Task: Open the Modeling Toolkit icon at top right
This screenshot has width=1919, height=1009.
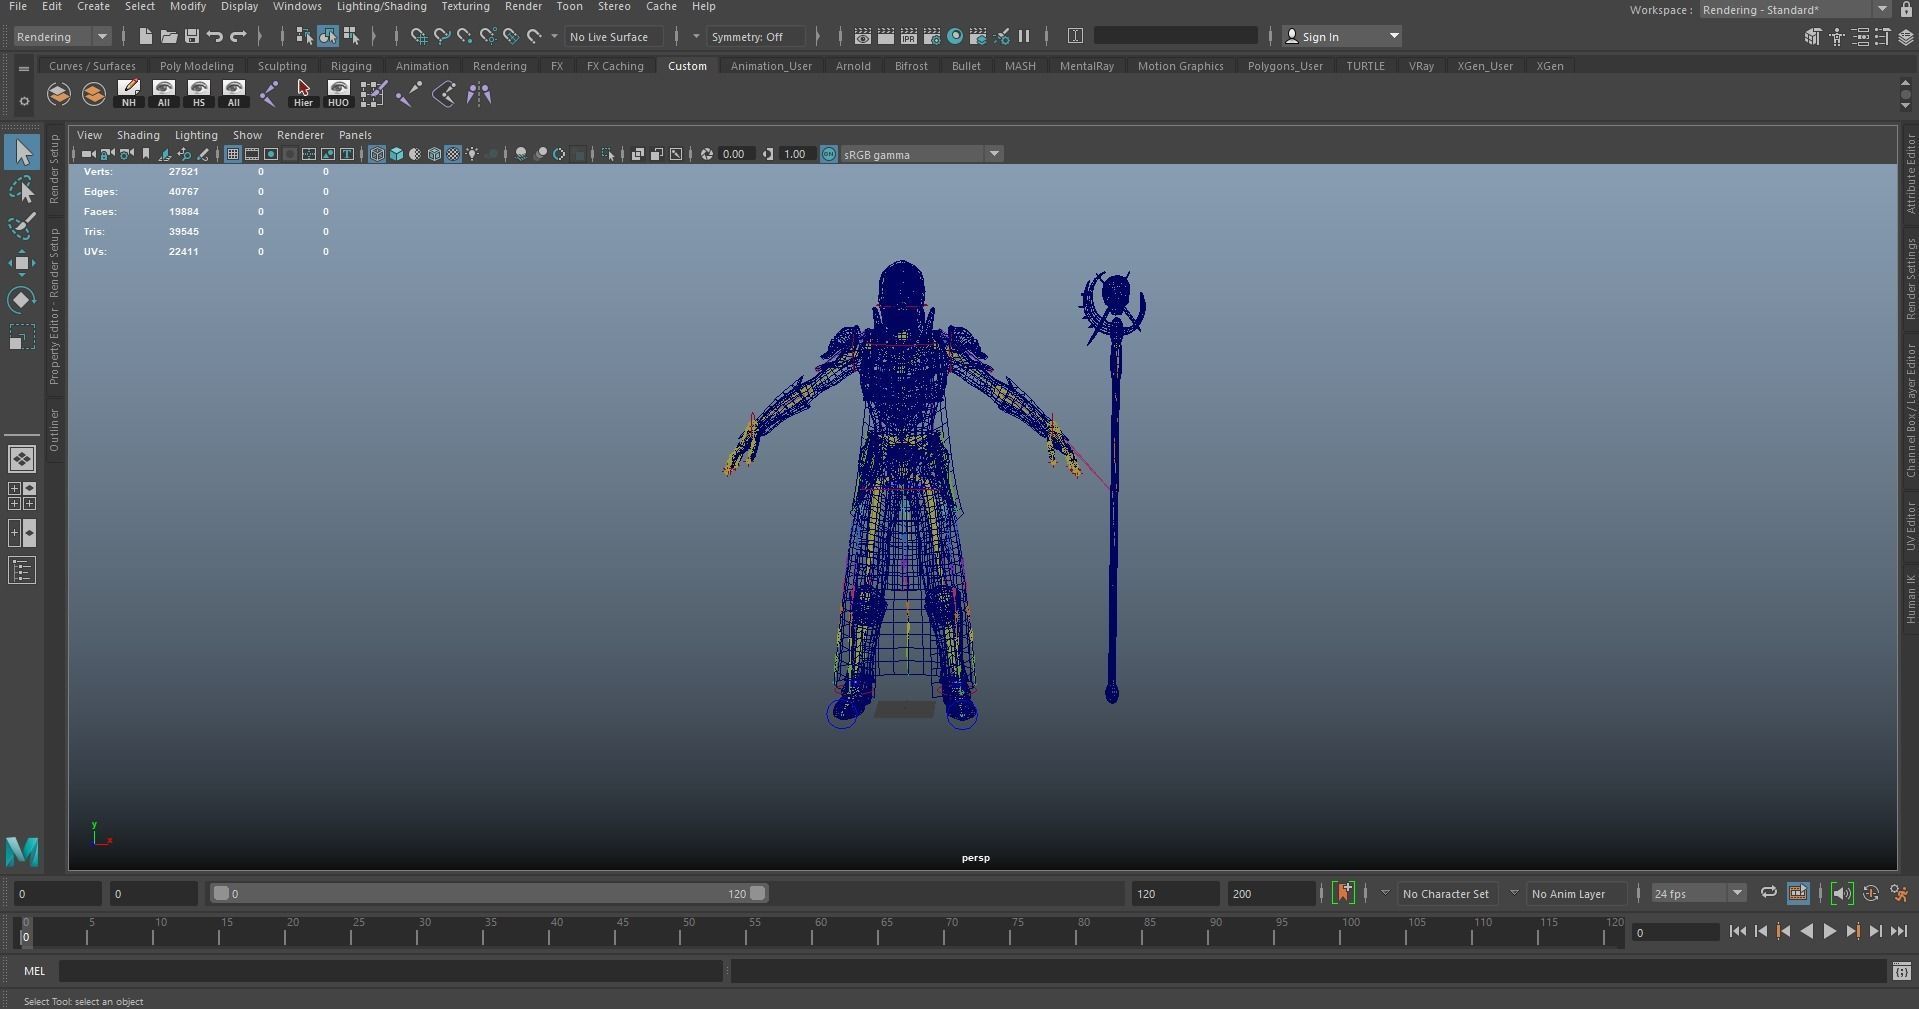Action: pos(1813,37)
